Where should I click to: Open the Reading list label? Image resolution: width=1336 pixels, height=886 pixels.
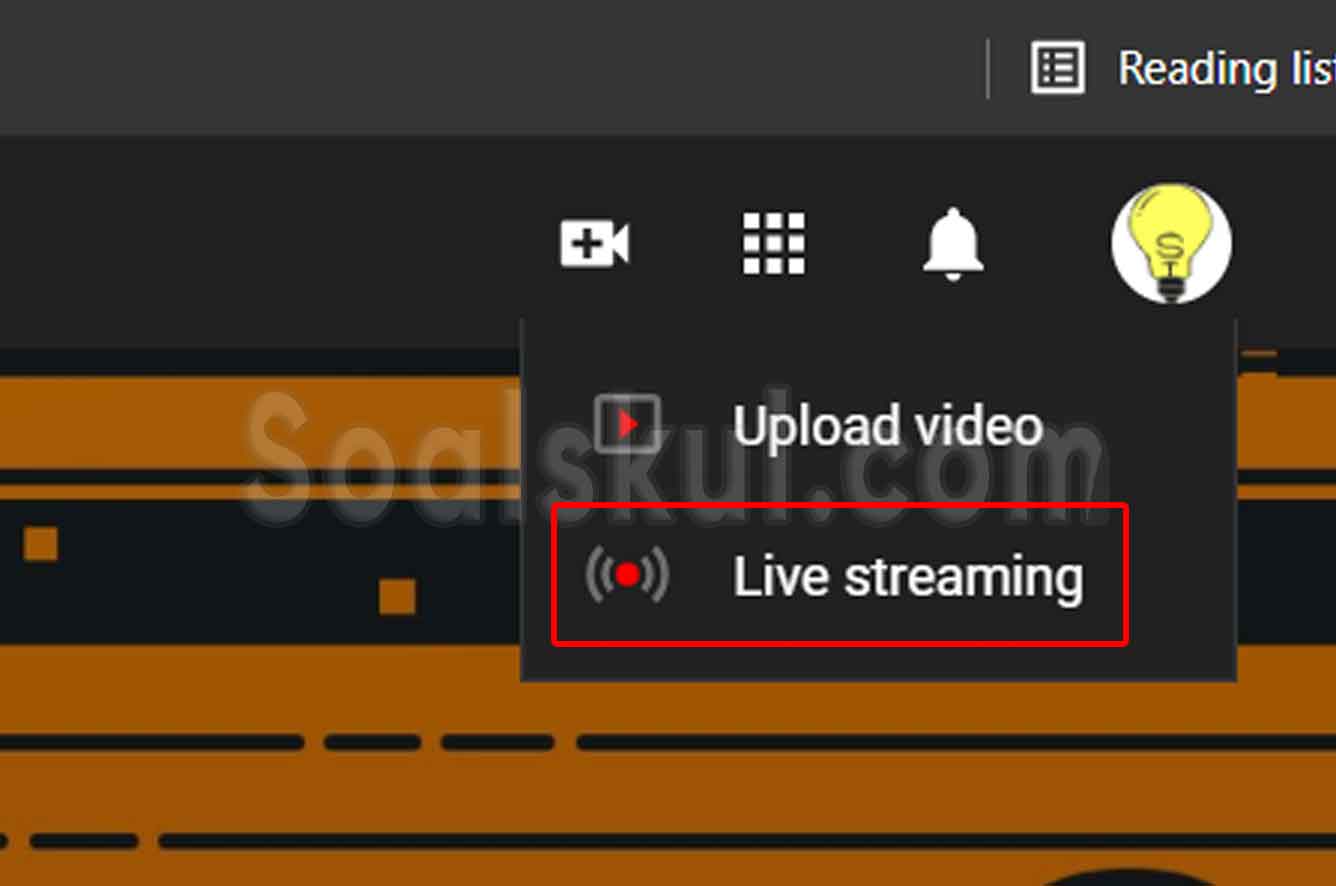1226,69
